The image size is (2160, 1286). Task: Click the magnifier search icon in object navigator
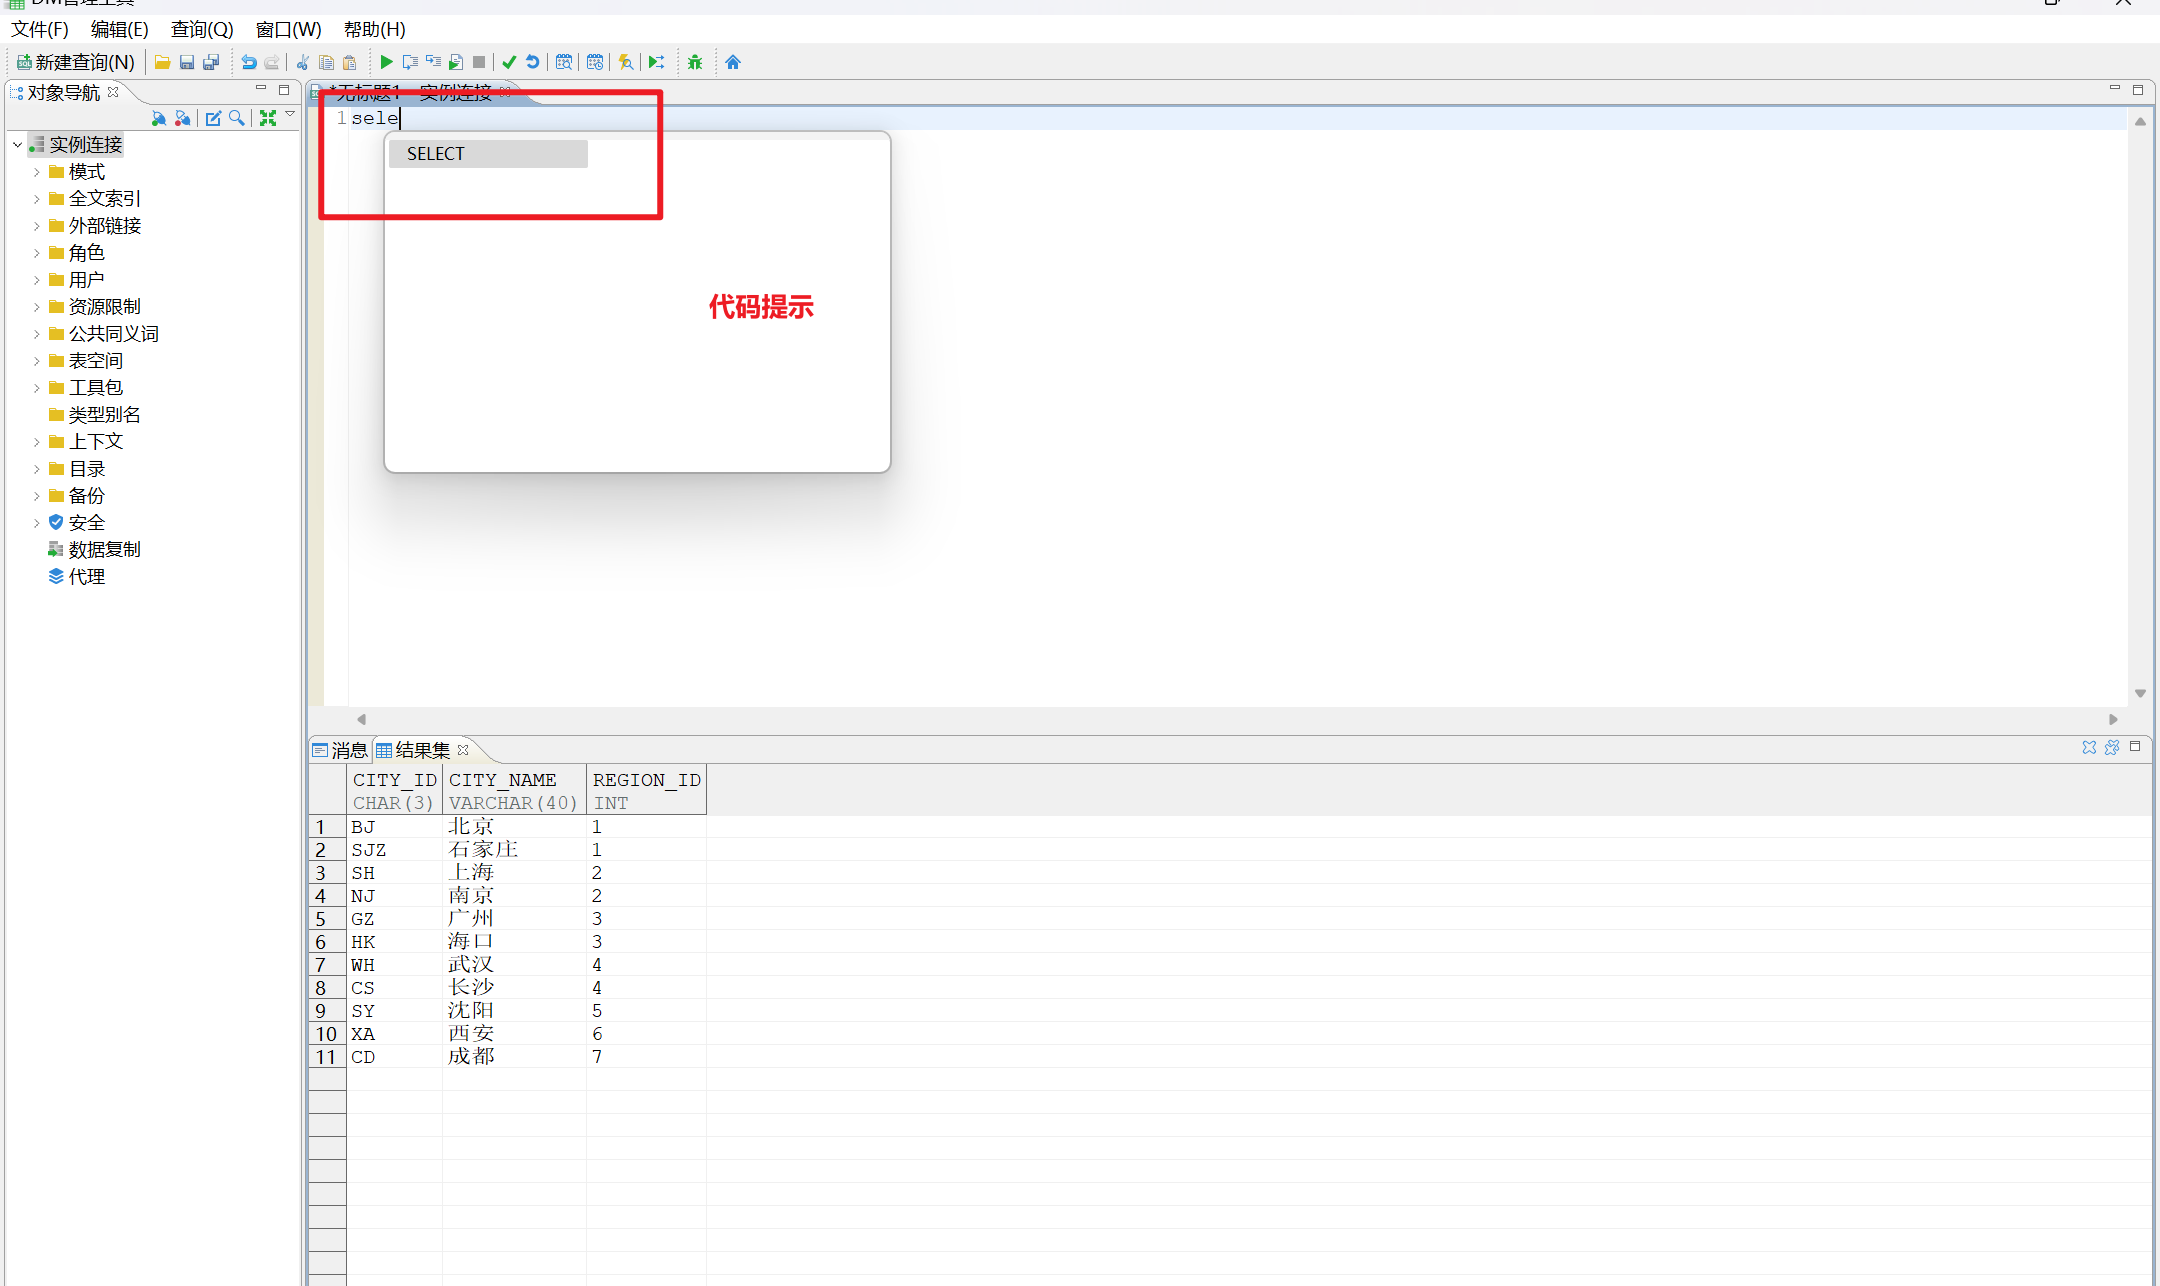point(237,118)
